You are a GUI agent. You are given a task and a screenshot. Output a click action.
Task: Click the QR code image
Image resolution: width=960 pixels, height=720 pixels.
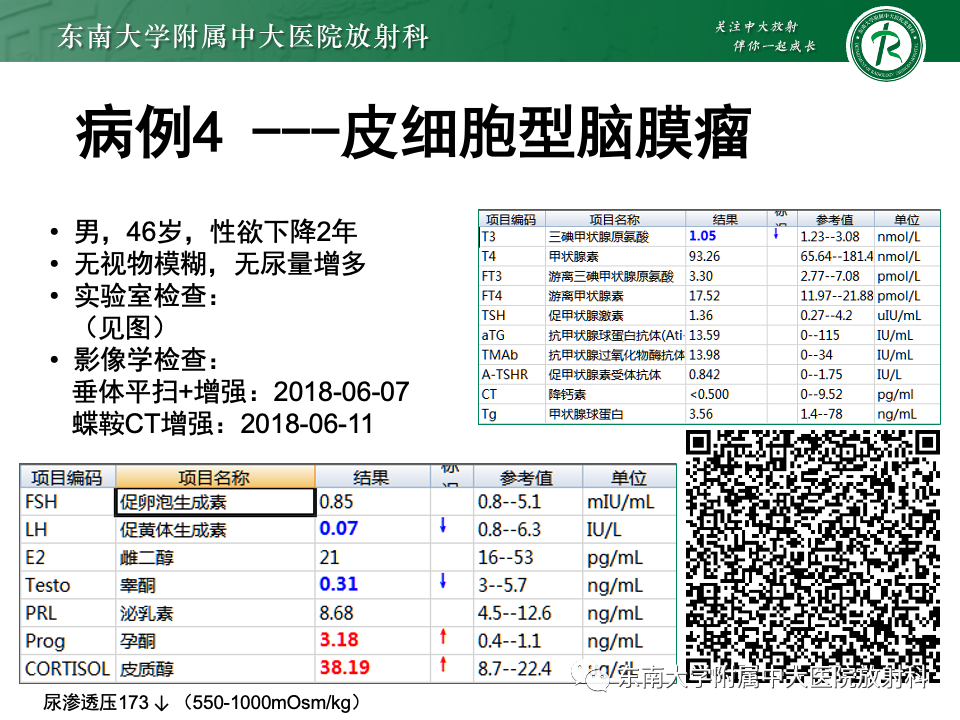click(812, 555)
